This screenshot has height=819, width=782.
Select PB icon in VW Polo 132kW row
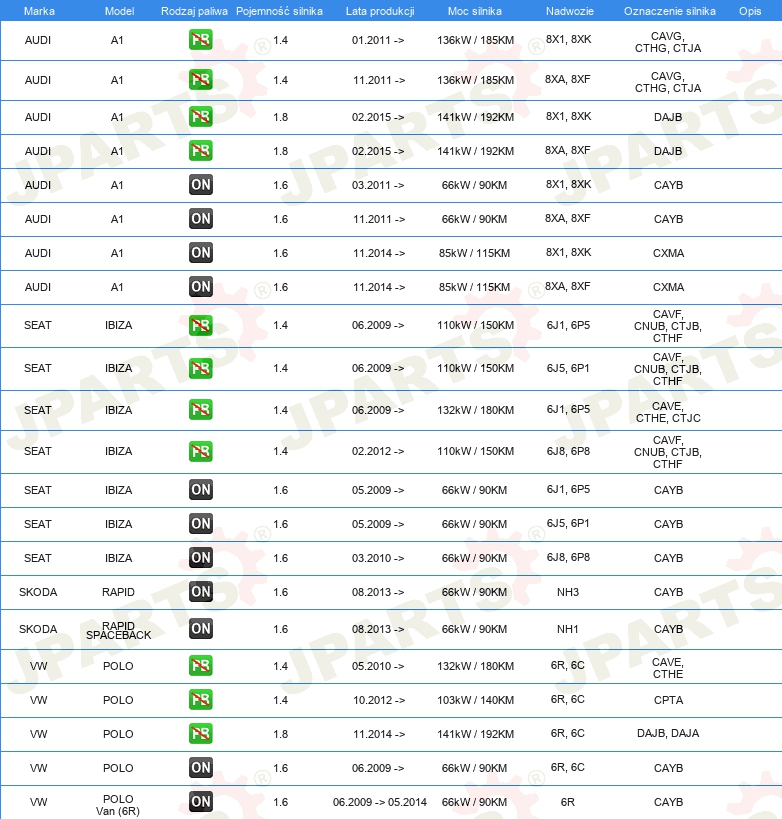(201, 665)
